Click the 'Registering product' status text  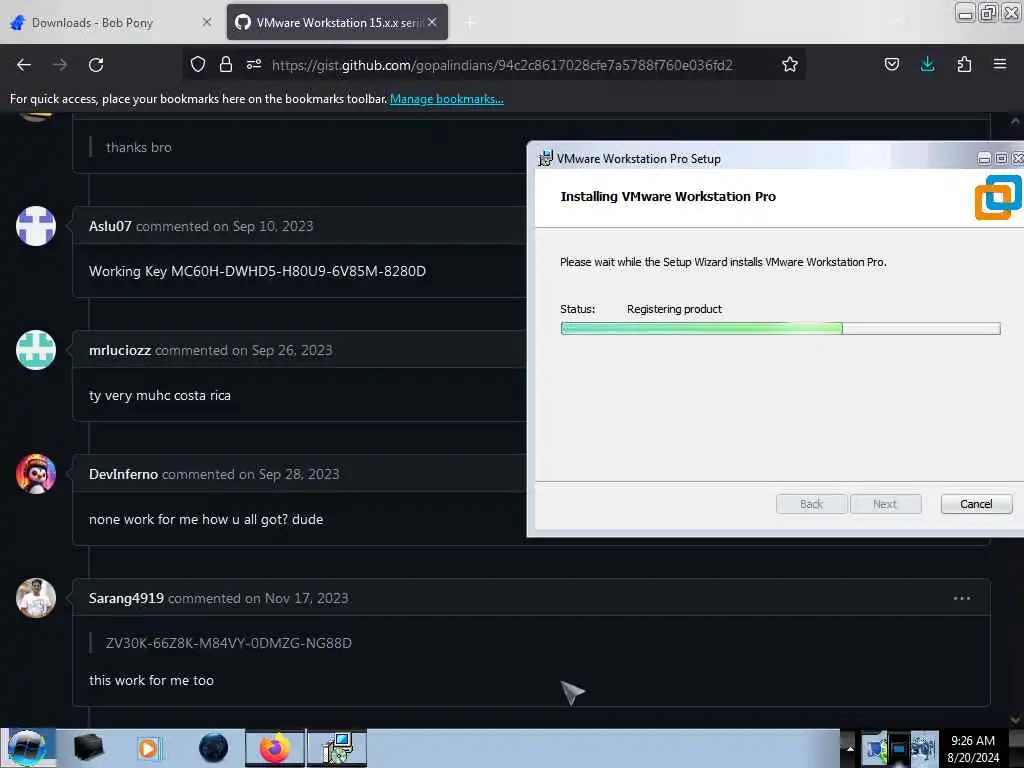(x=675, y=309)
